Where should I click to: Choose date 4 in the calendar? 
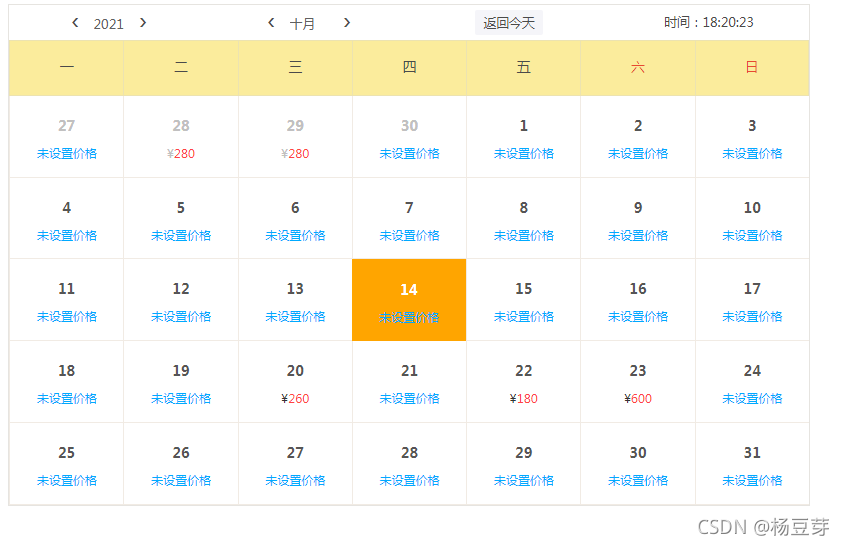tap(67, 218)
